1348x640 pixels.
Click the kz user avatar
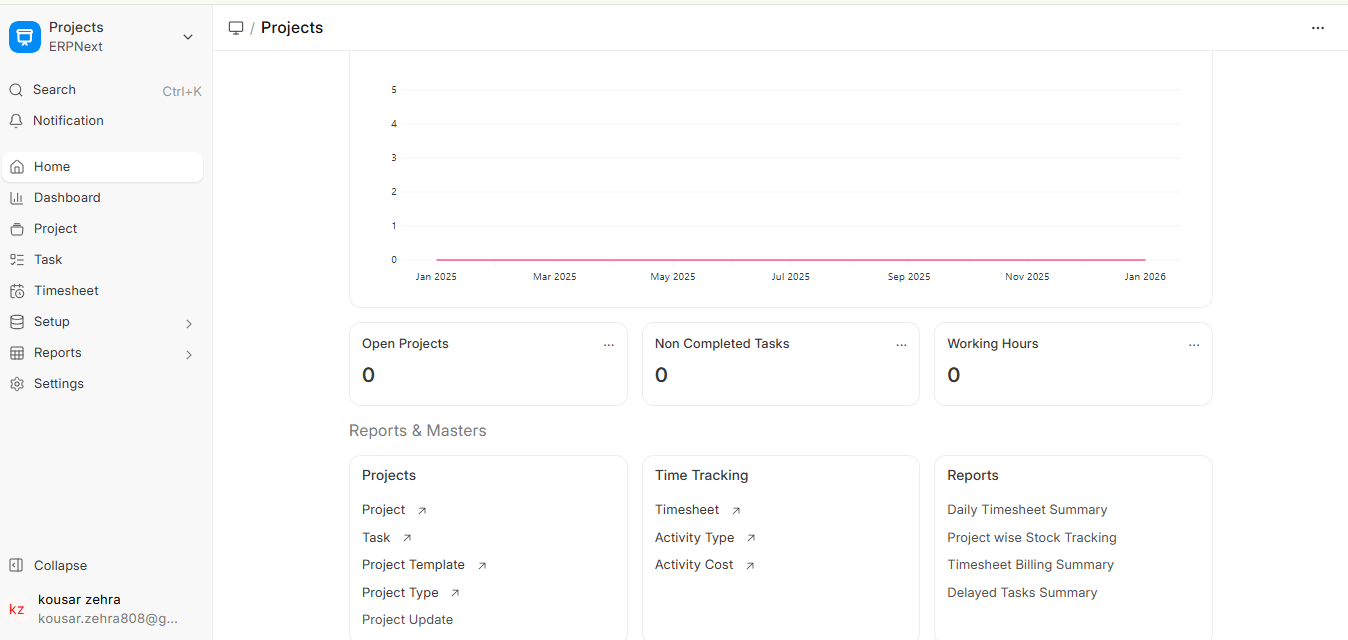17,609
